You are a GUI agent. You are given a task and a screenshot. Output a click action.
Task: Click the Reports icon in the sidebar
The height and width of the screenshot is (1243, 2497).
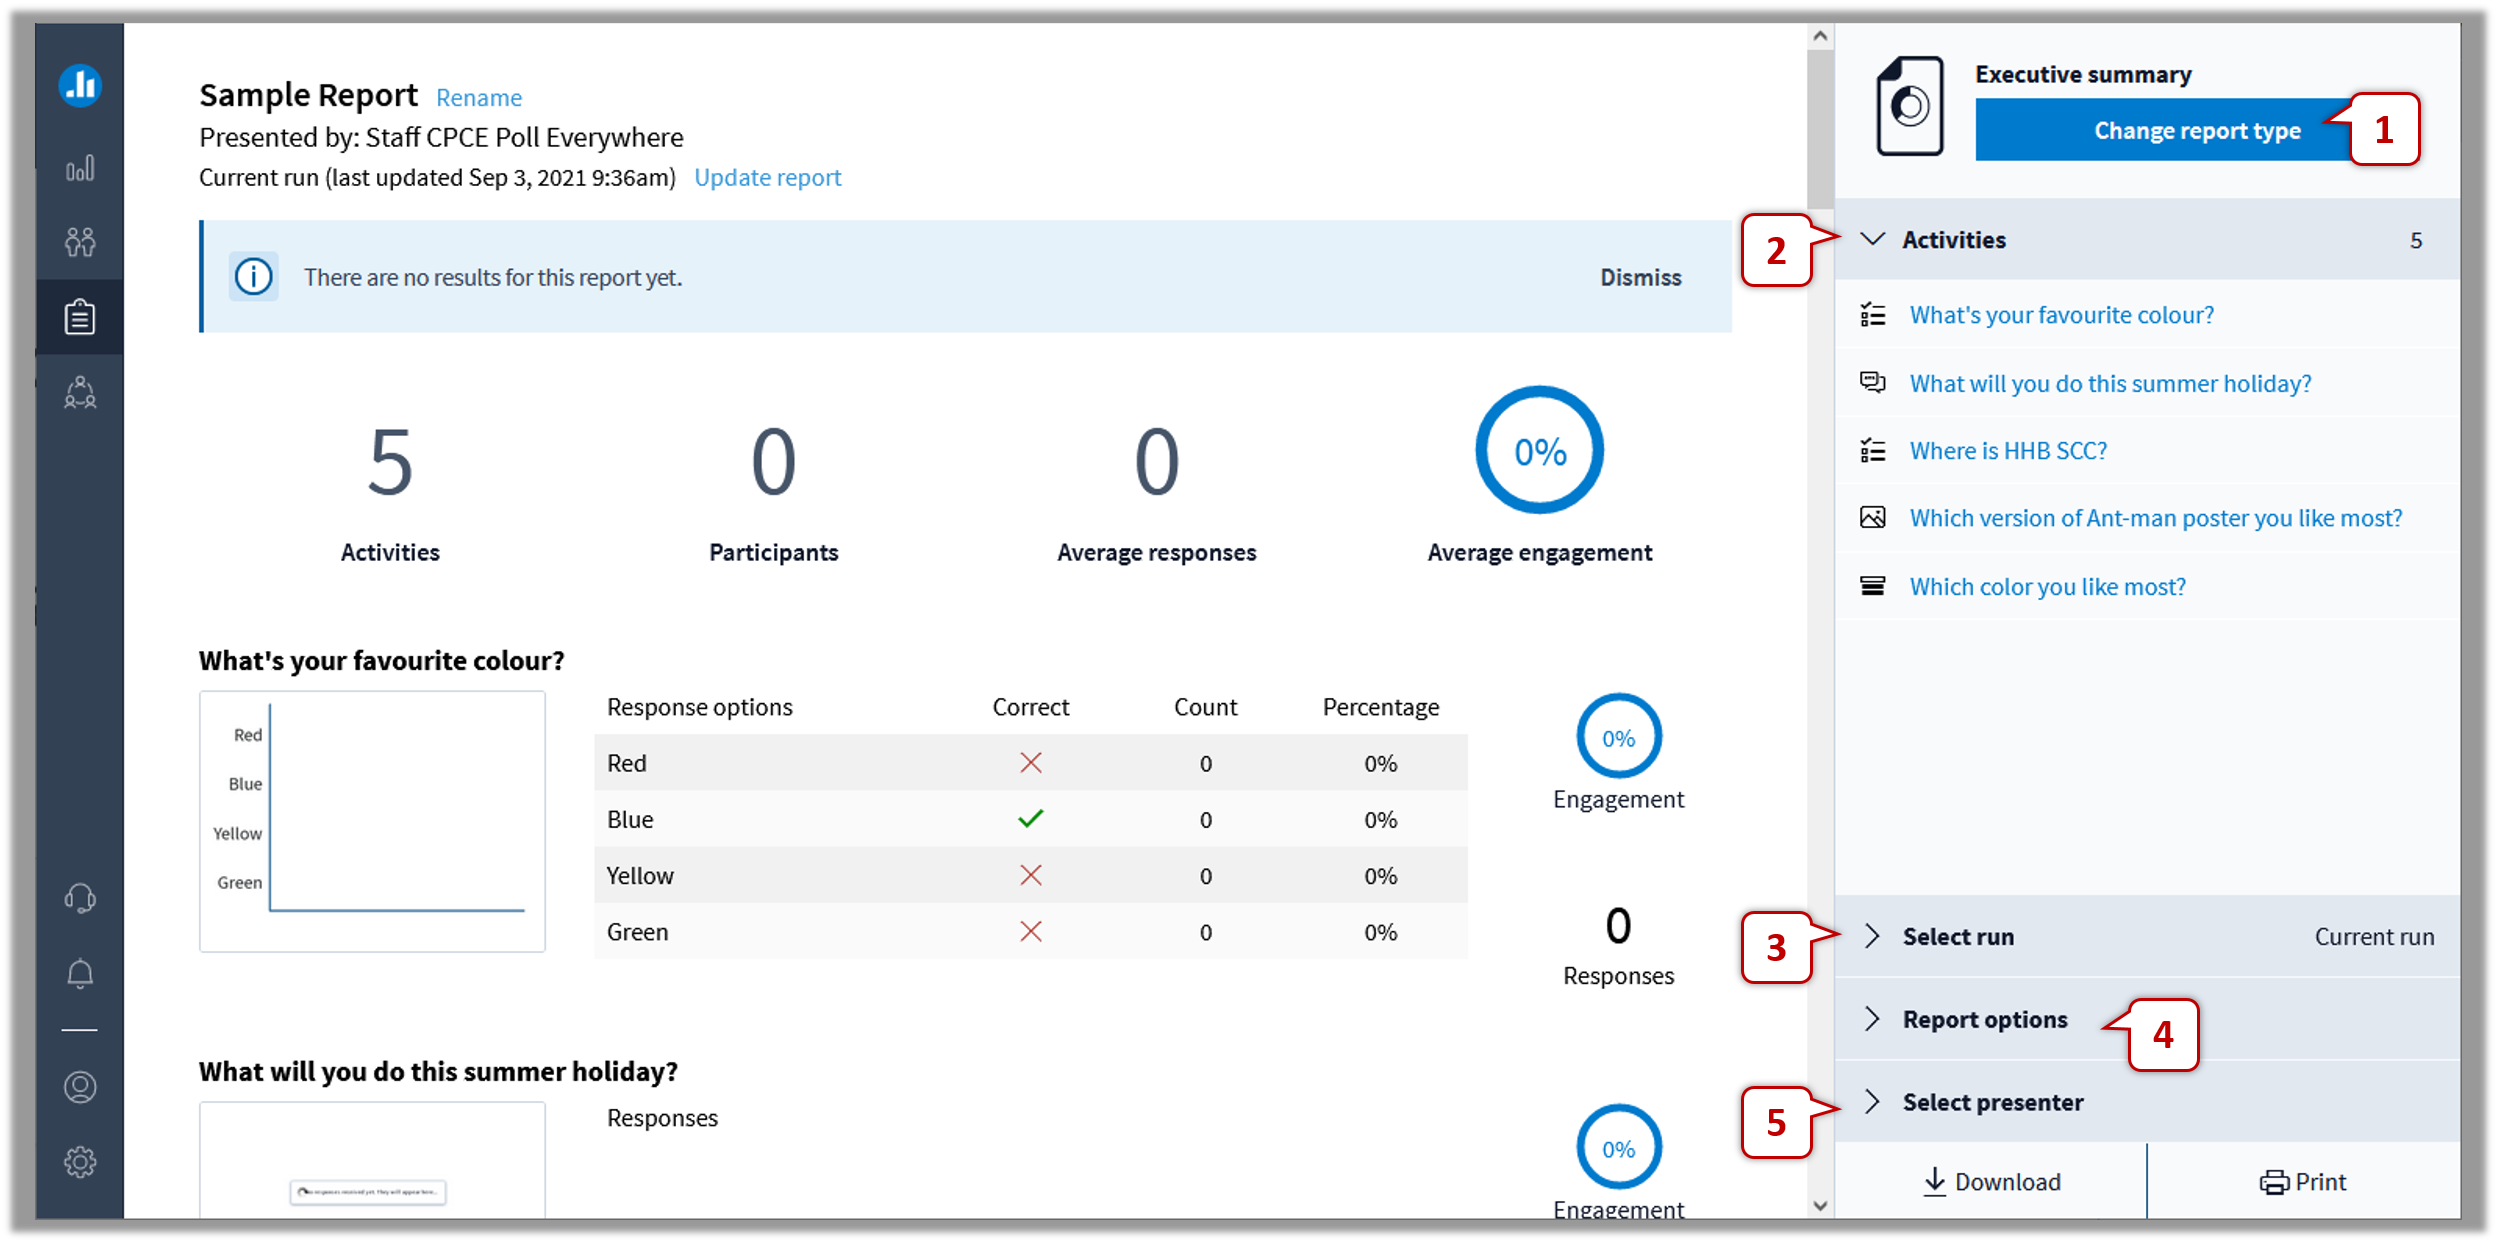(83, 314)
